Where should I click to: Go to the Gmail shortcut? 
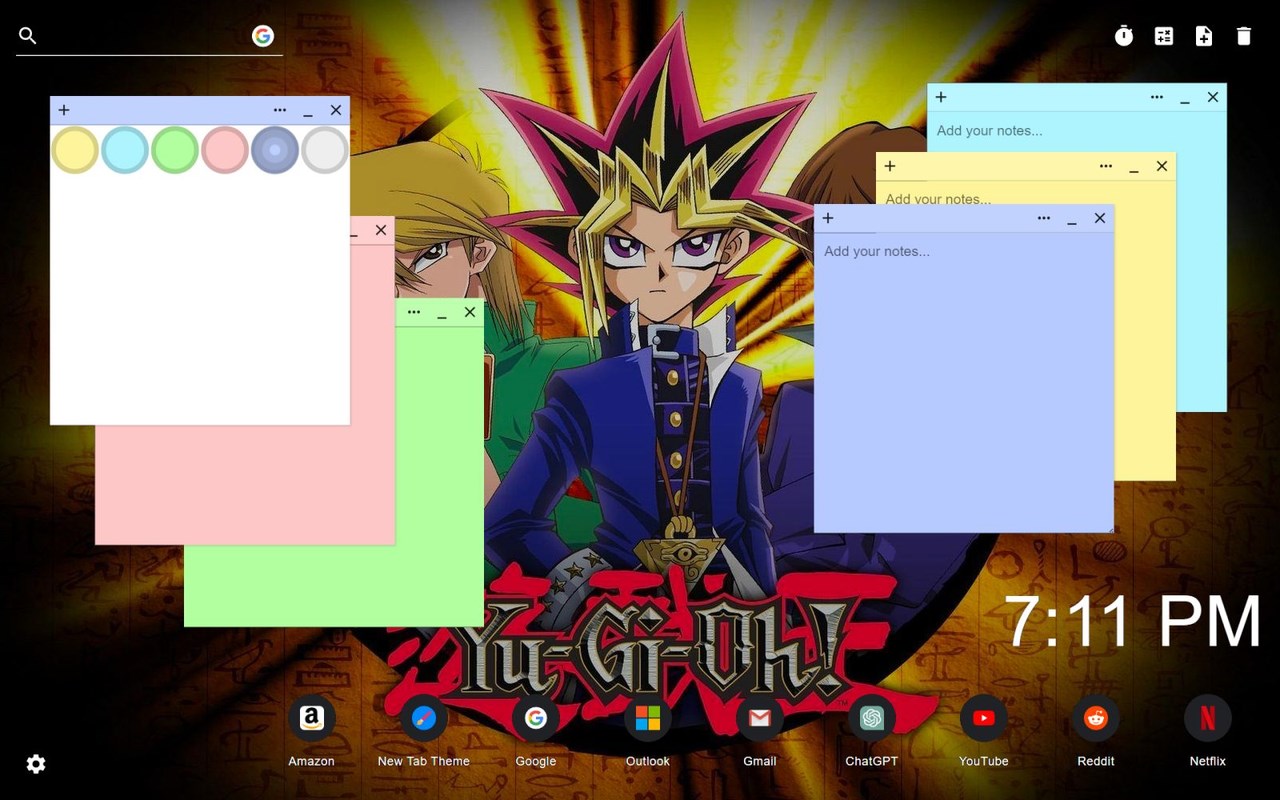(x=760, y=718)
